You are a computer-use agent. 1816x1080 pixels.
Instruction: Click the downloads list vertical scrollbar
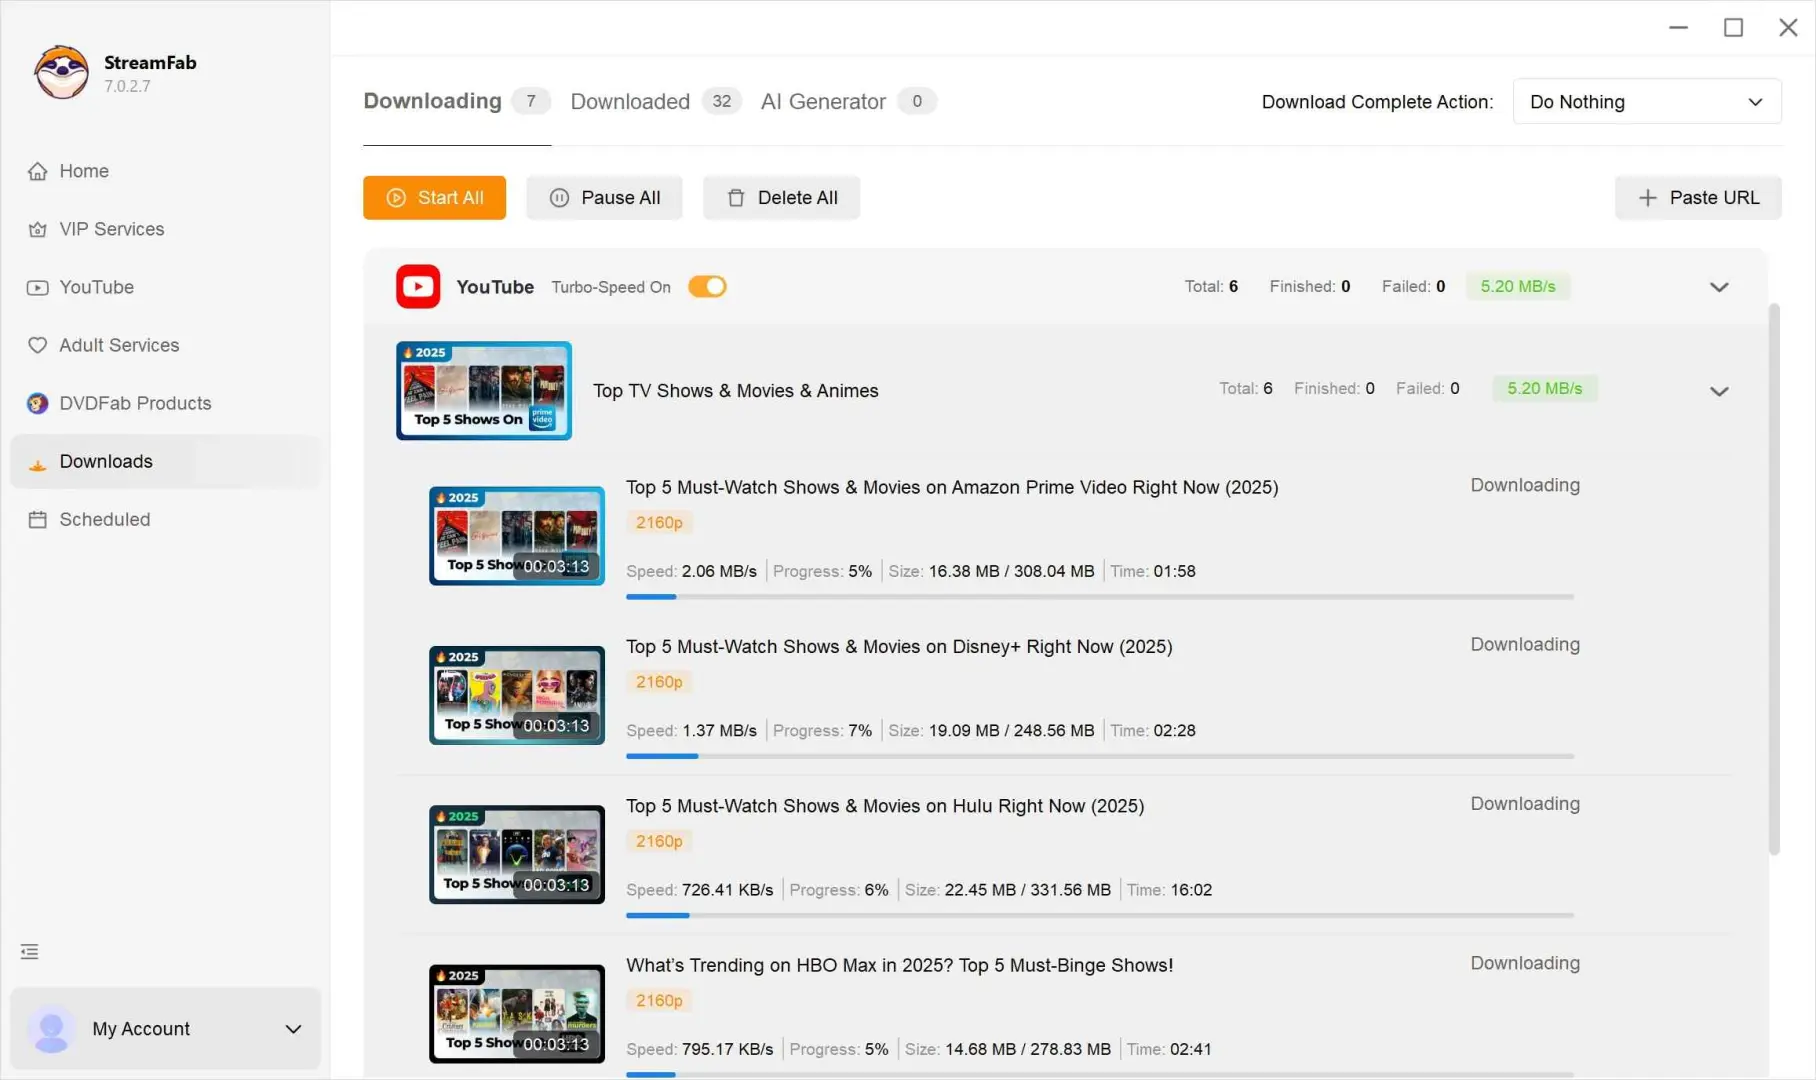pos(1775,580)
